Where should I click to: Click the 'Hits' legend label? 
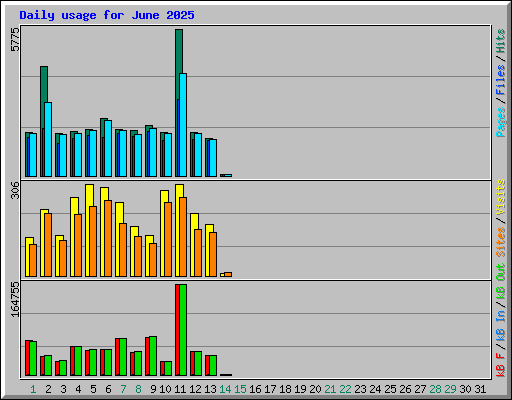pos(501,41)
